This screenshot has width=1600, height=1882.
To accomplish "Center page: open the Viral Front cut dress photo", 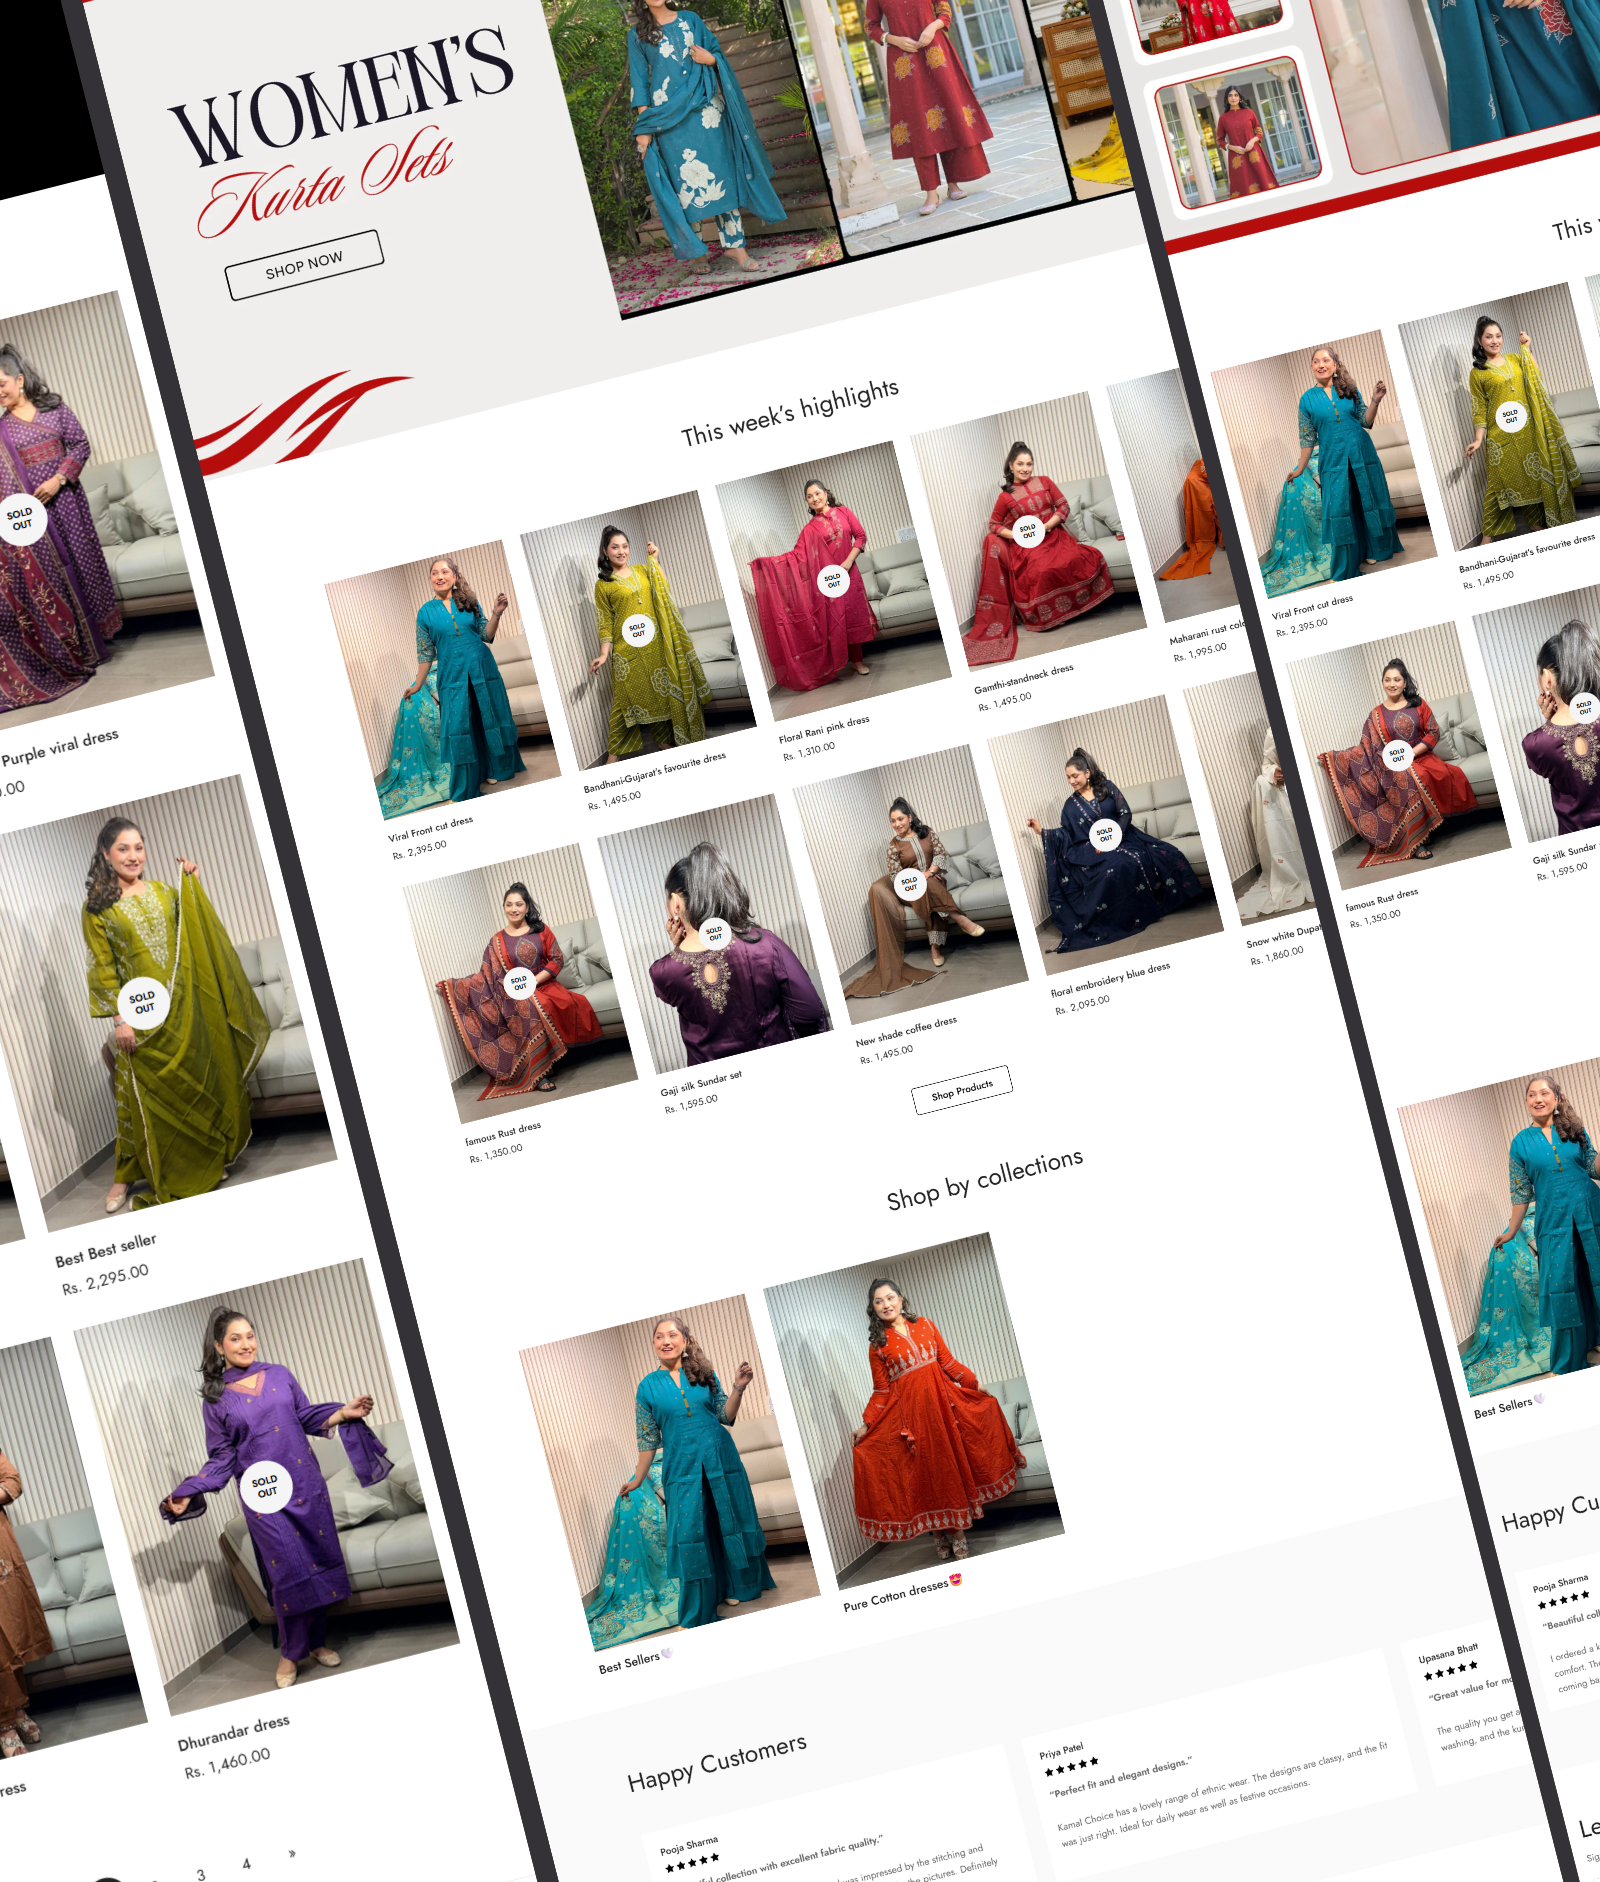I will pos(443,680).
